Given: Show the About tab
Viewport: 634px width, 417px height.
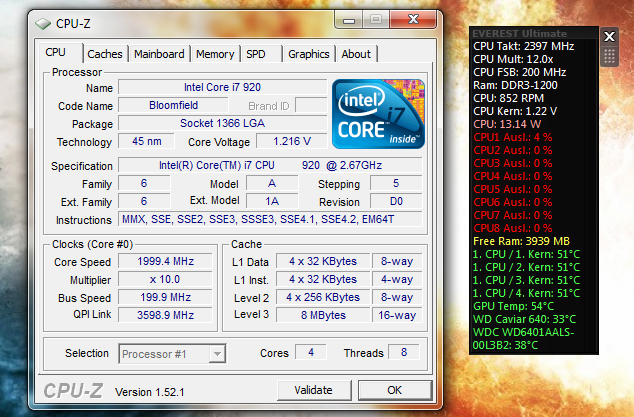Looking at the screenshot, I should tap(356, 54).
